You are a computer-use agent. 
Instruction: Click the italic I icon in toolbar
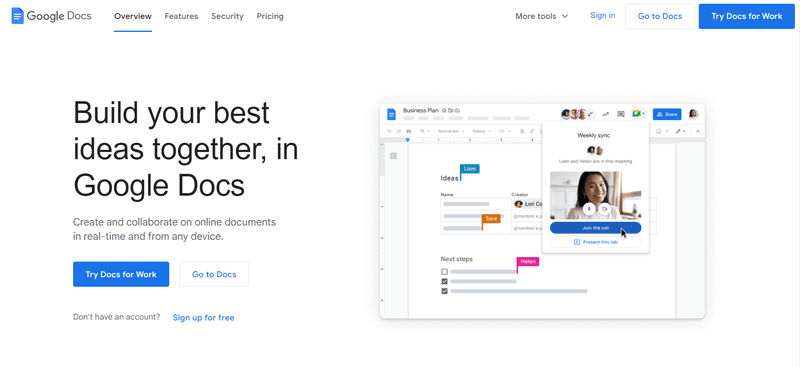532,131
